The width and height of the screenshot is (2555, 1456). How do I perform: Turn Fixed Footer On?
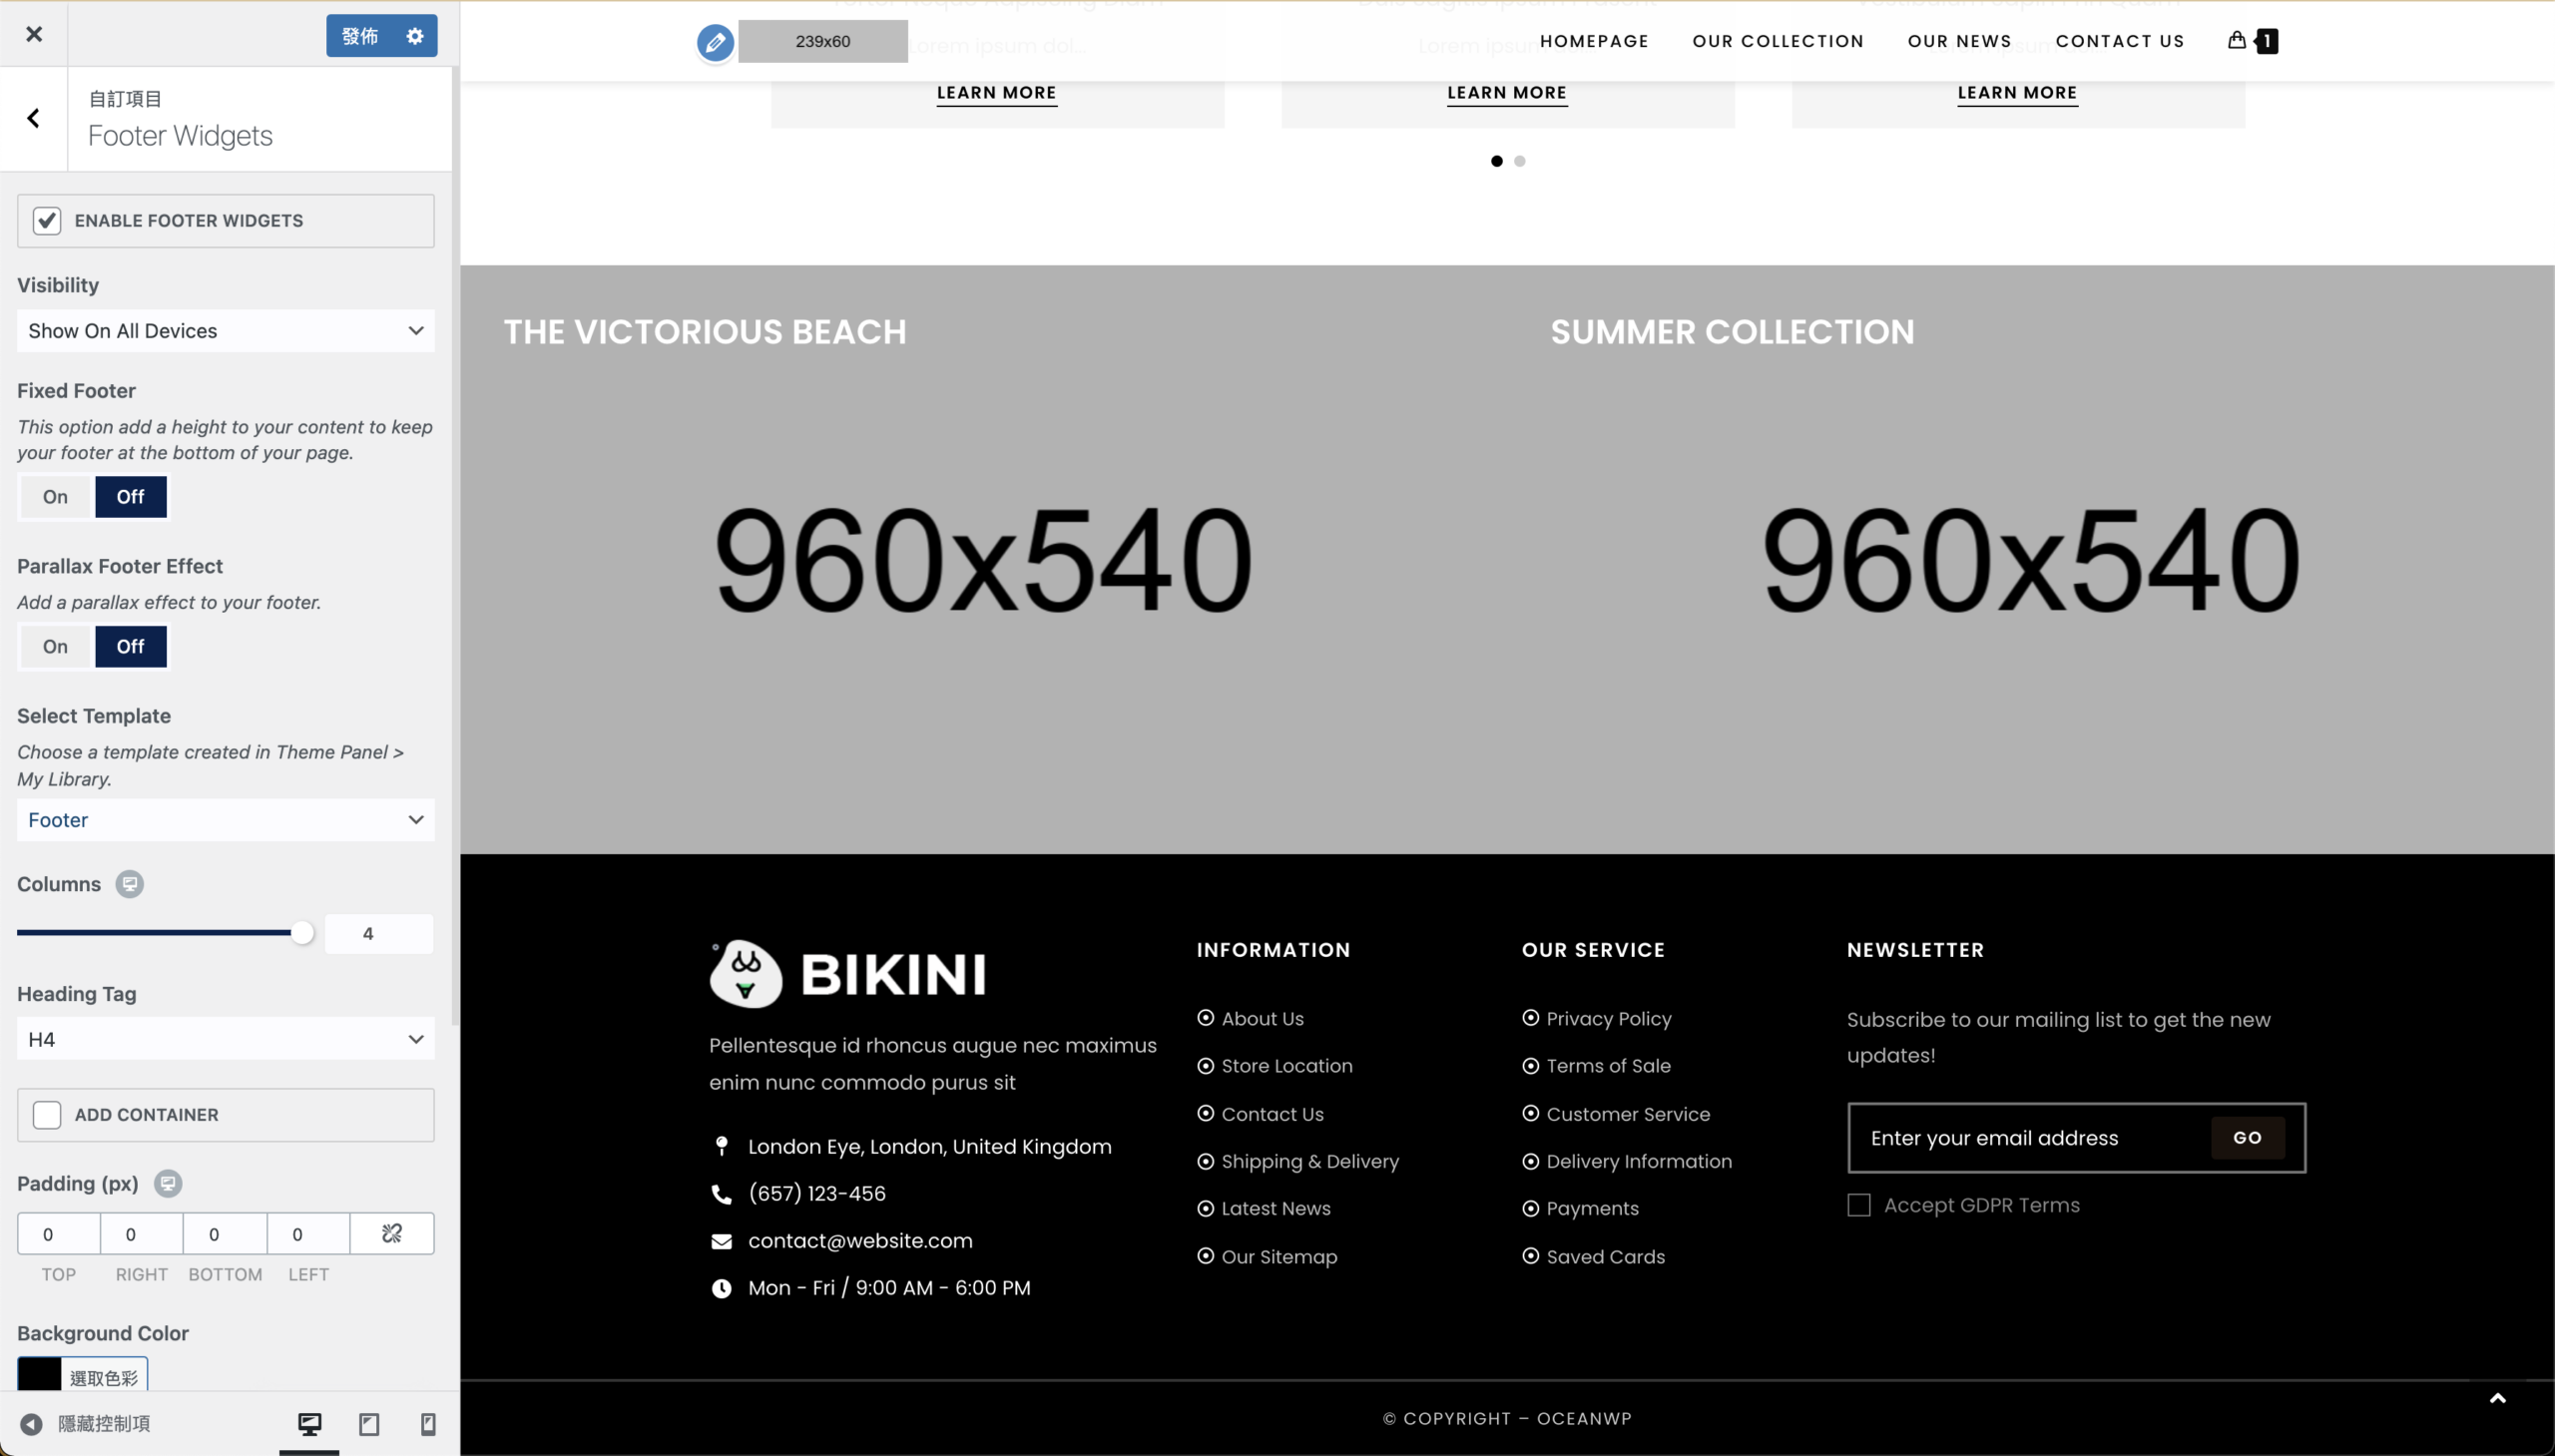click(x=56, y=497)
